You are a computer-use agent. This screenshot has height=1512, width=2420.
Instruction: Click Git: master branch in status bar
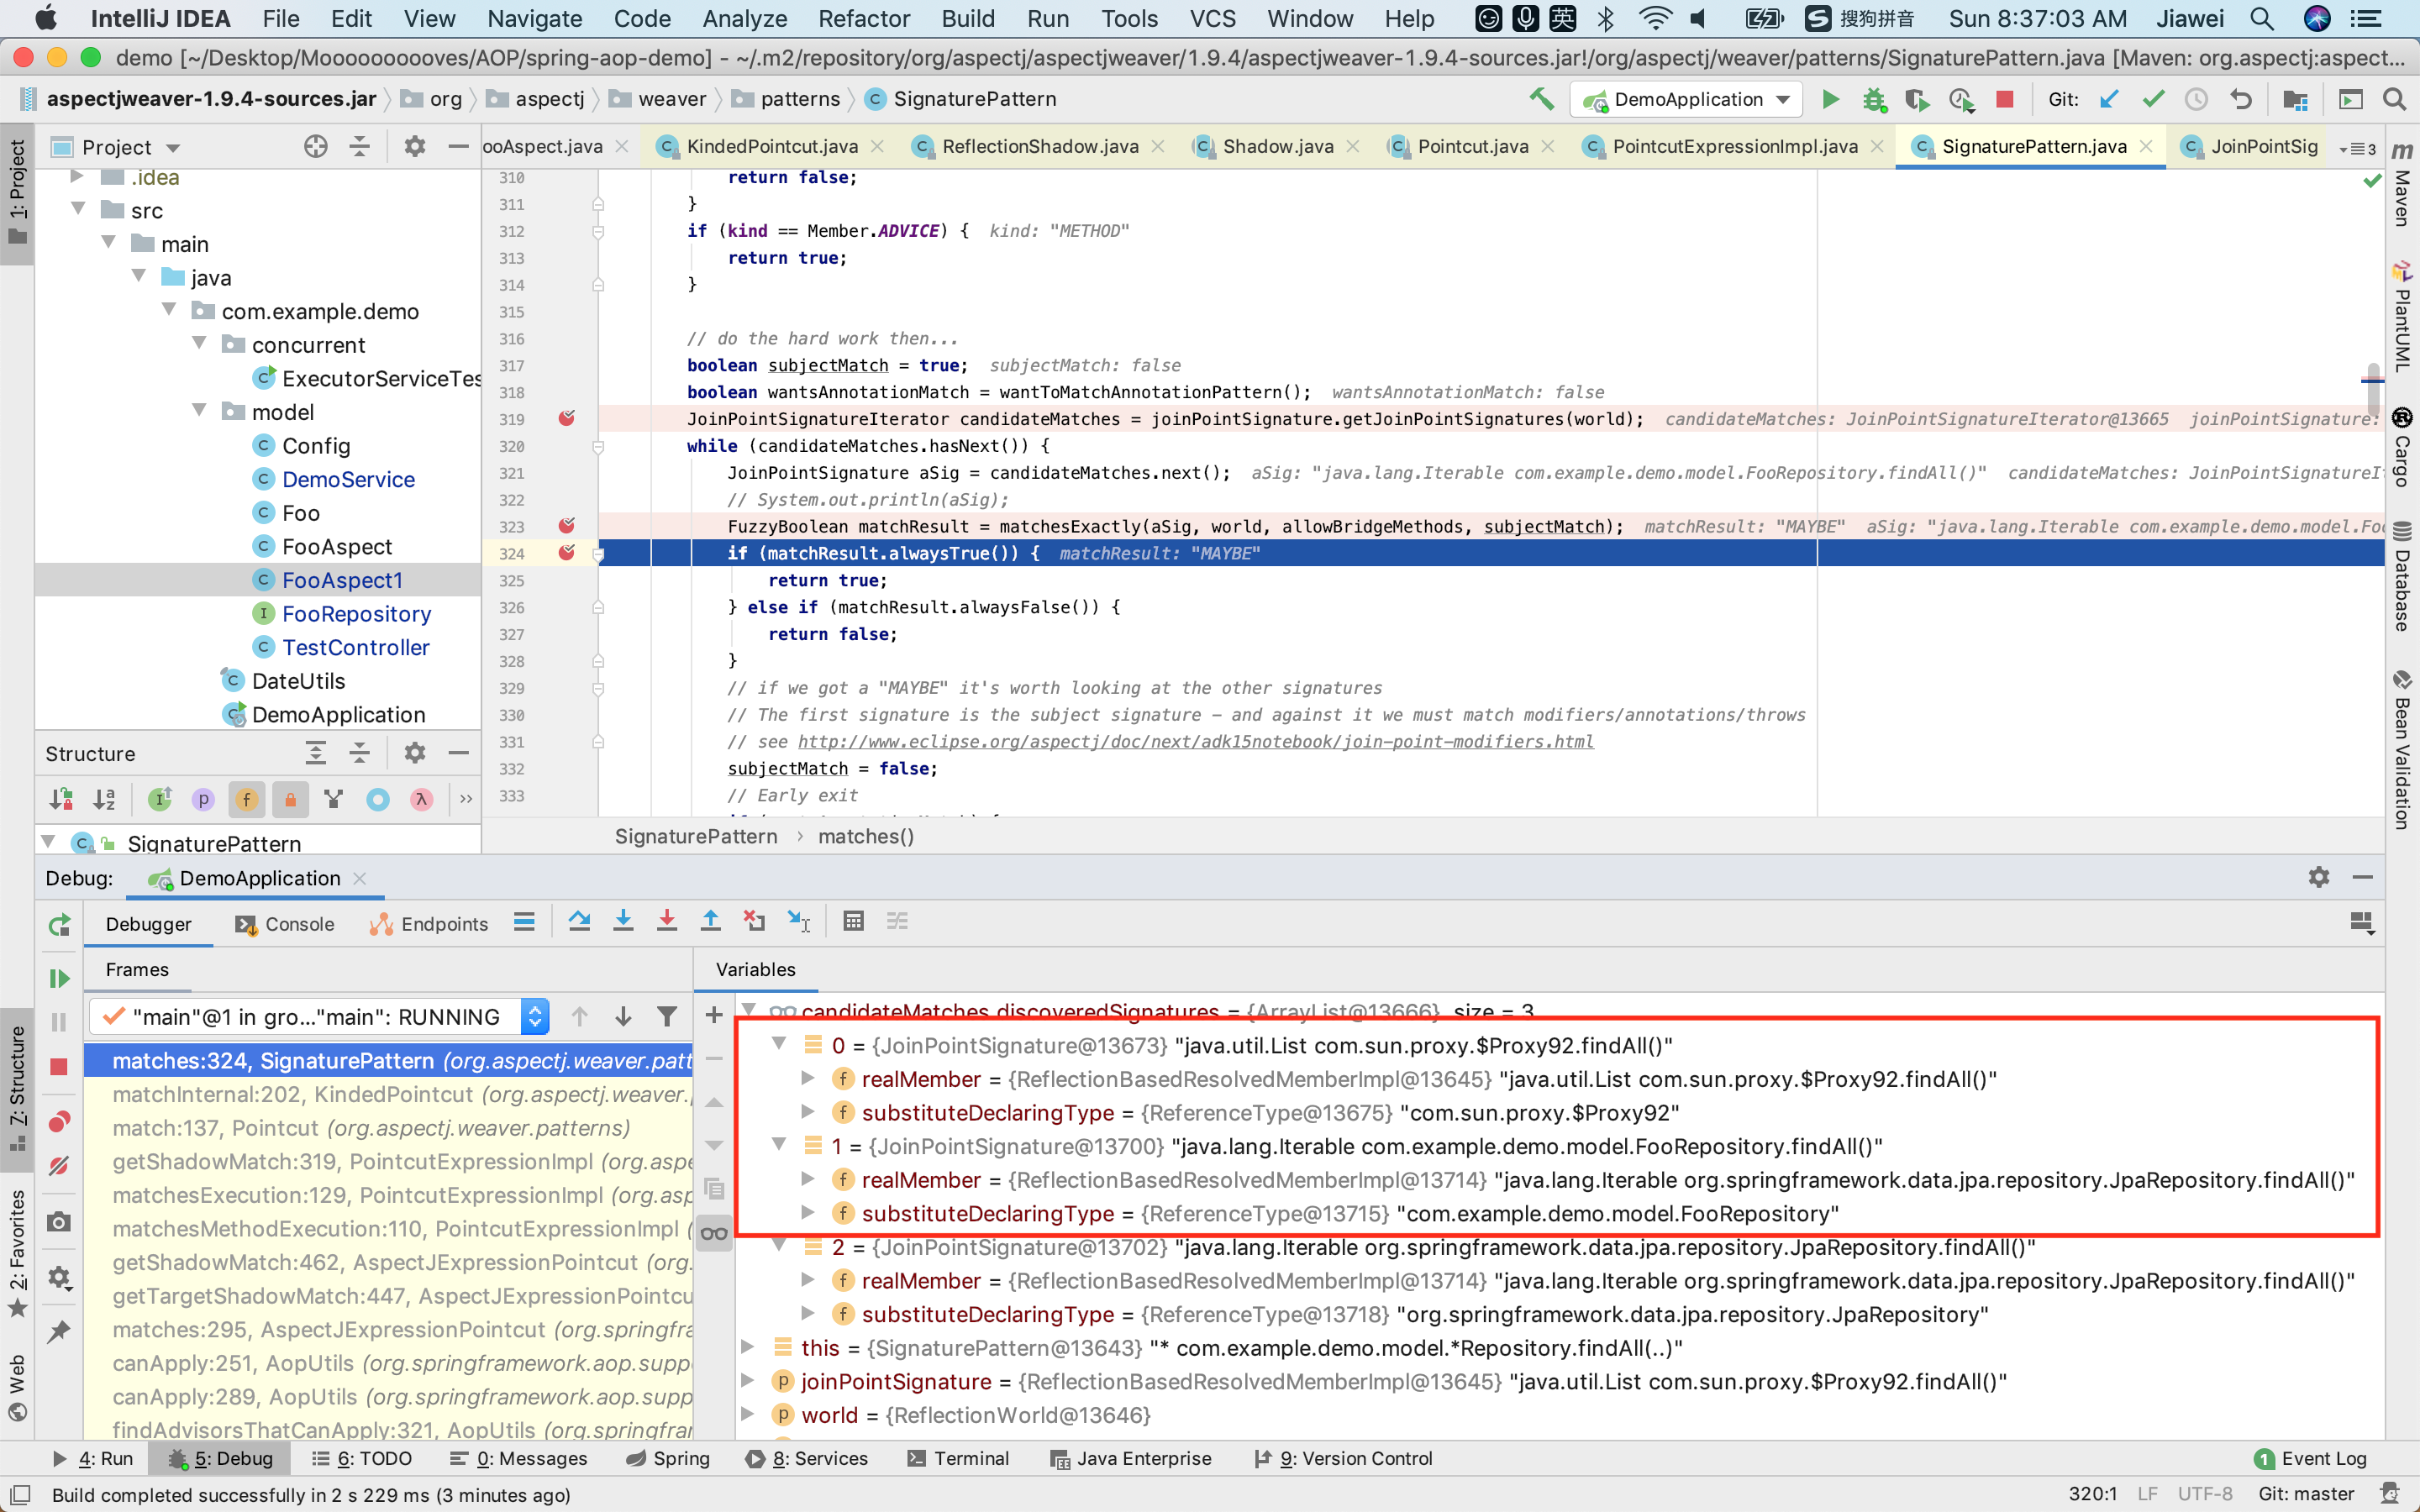(x=2306, y=1494)
